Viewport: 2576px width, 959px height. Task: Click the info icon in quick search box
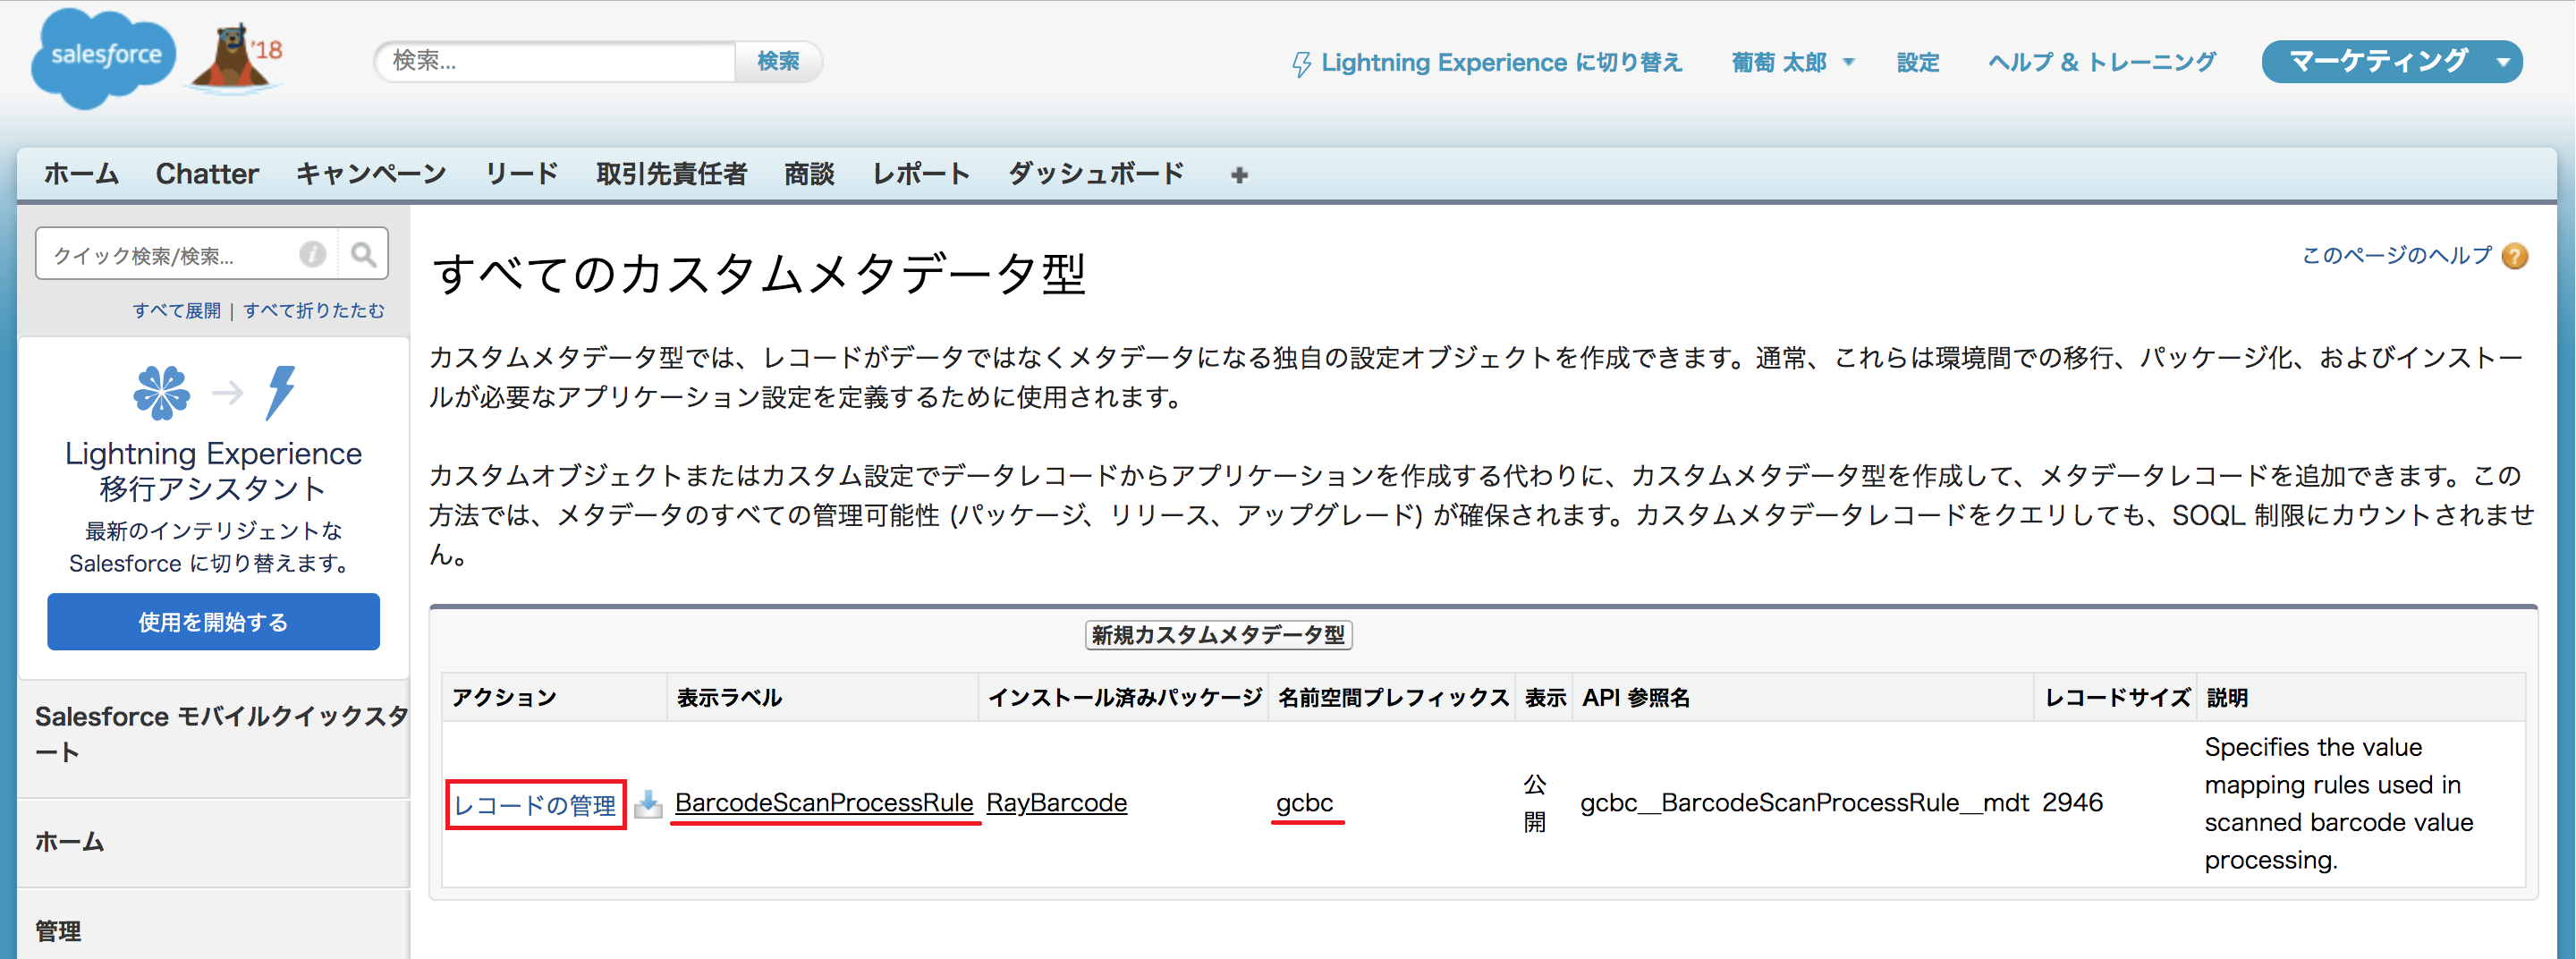click(x=313, y=254)
